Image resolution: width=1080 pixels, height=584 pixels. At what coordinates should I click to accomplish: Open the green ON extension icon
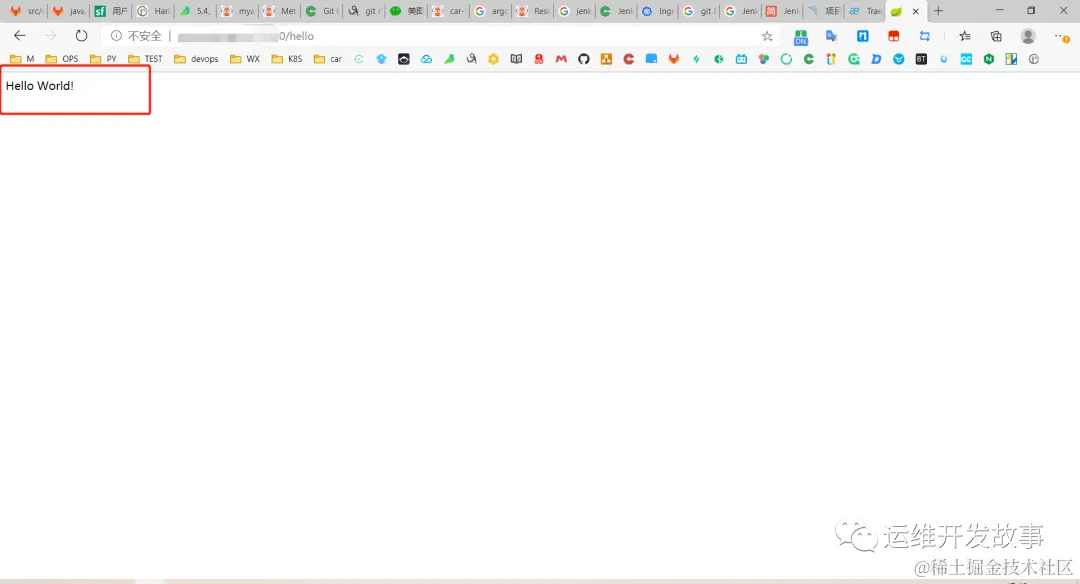pos(800,37)
